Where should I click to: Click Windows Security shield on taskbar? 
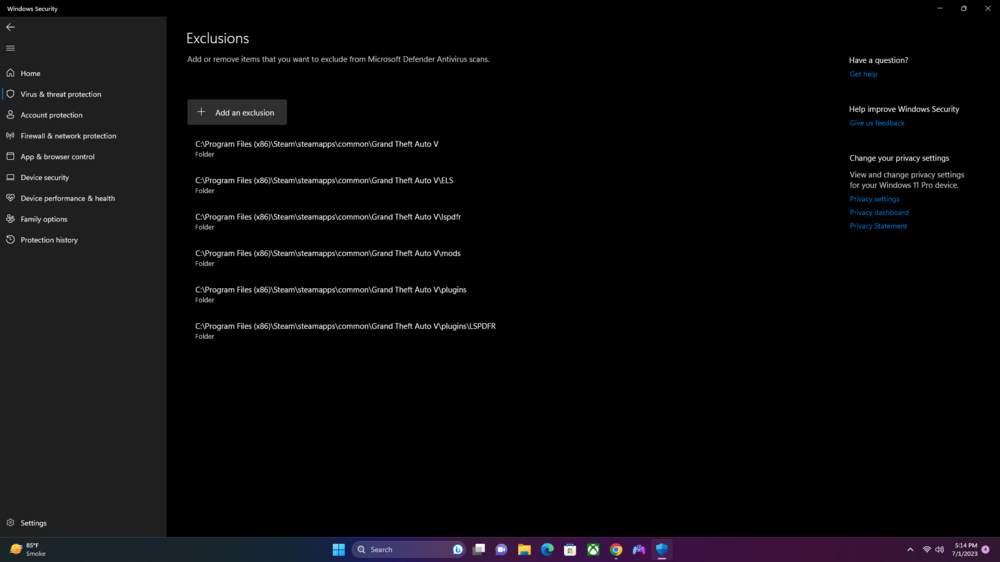pyautogui.click(x=662, y=549)
